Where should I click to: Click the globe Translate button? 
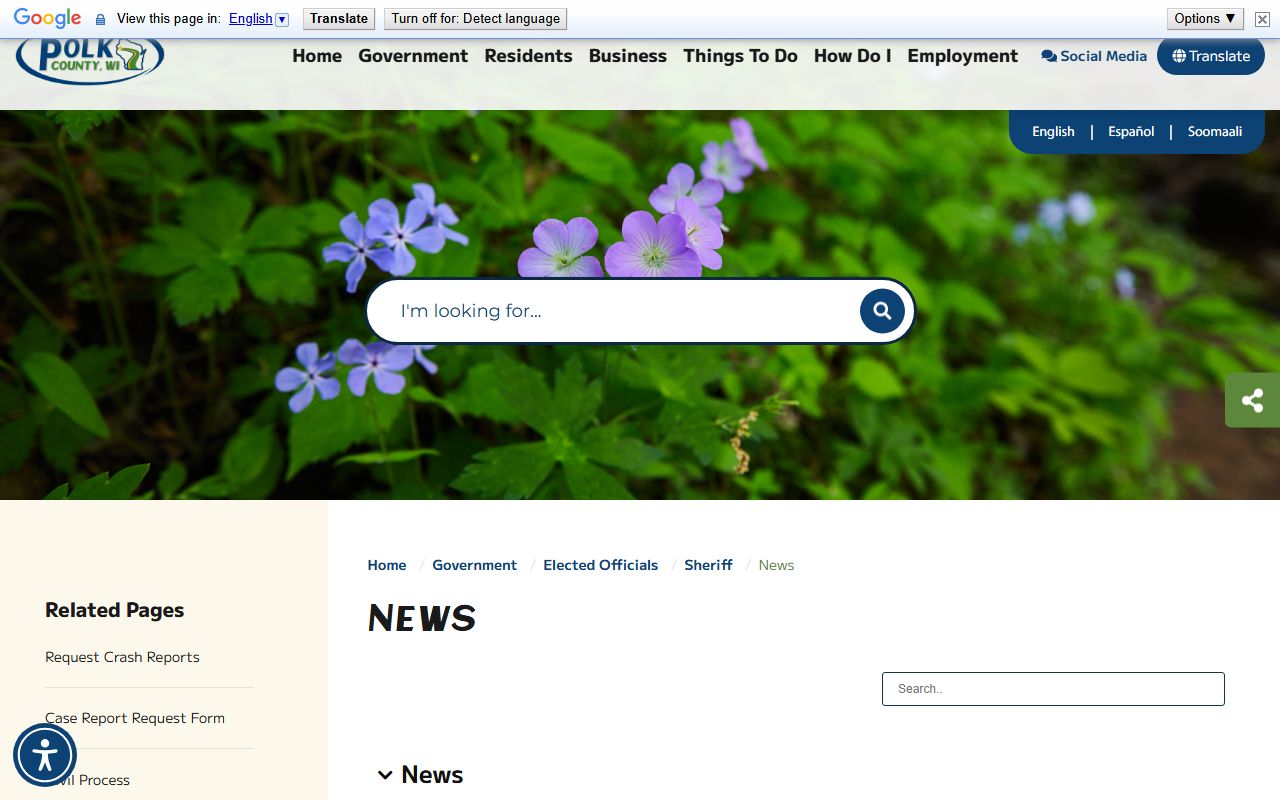click(1210, 56)
